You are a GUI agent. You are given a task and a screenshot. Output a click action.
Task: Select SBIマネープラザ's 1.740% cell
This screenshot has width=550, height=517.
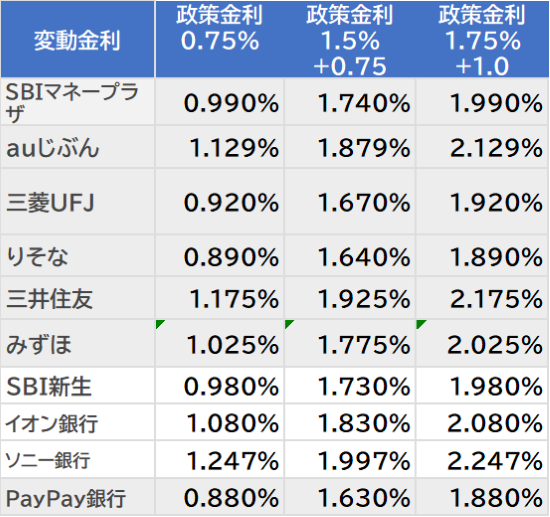350,101
